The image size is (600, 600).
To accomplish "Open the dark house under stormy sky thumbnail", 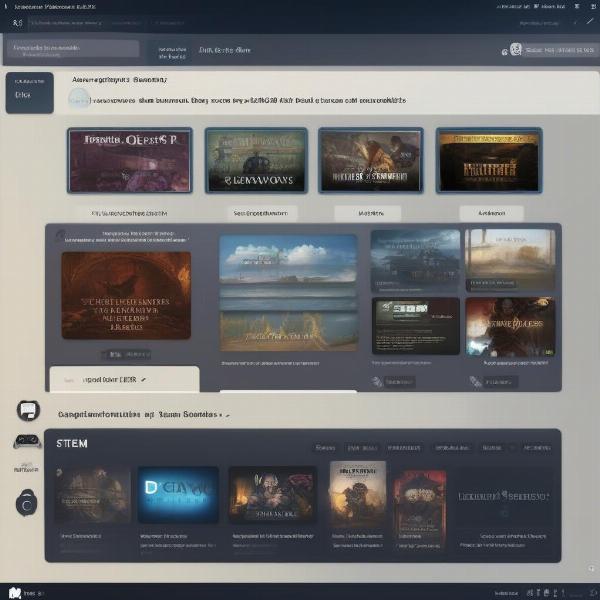I will 416,261.
